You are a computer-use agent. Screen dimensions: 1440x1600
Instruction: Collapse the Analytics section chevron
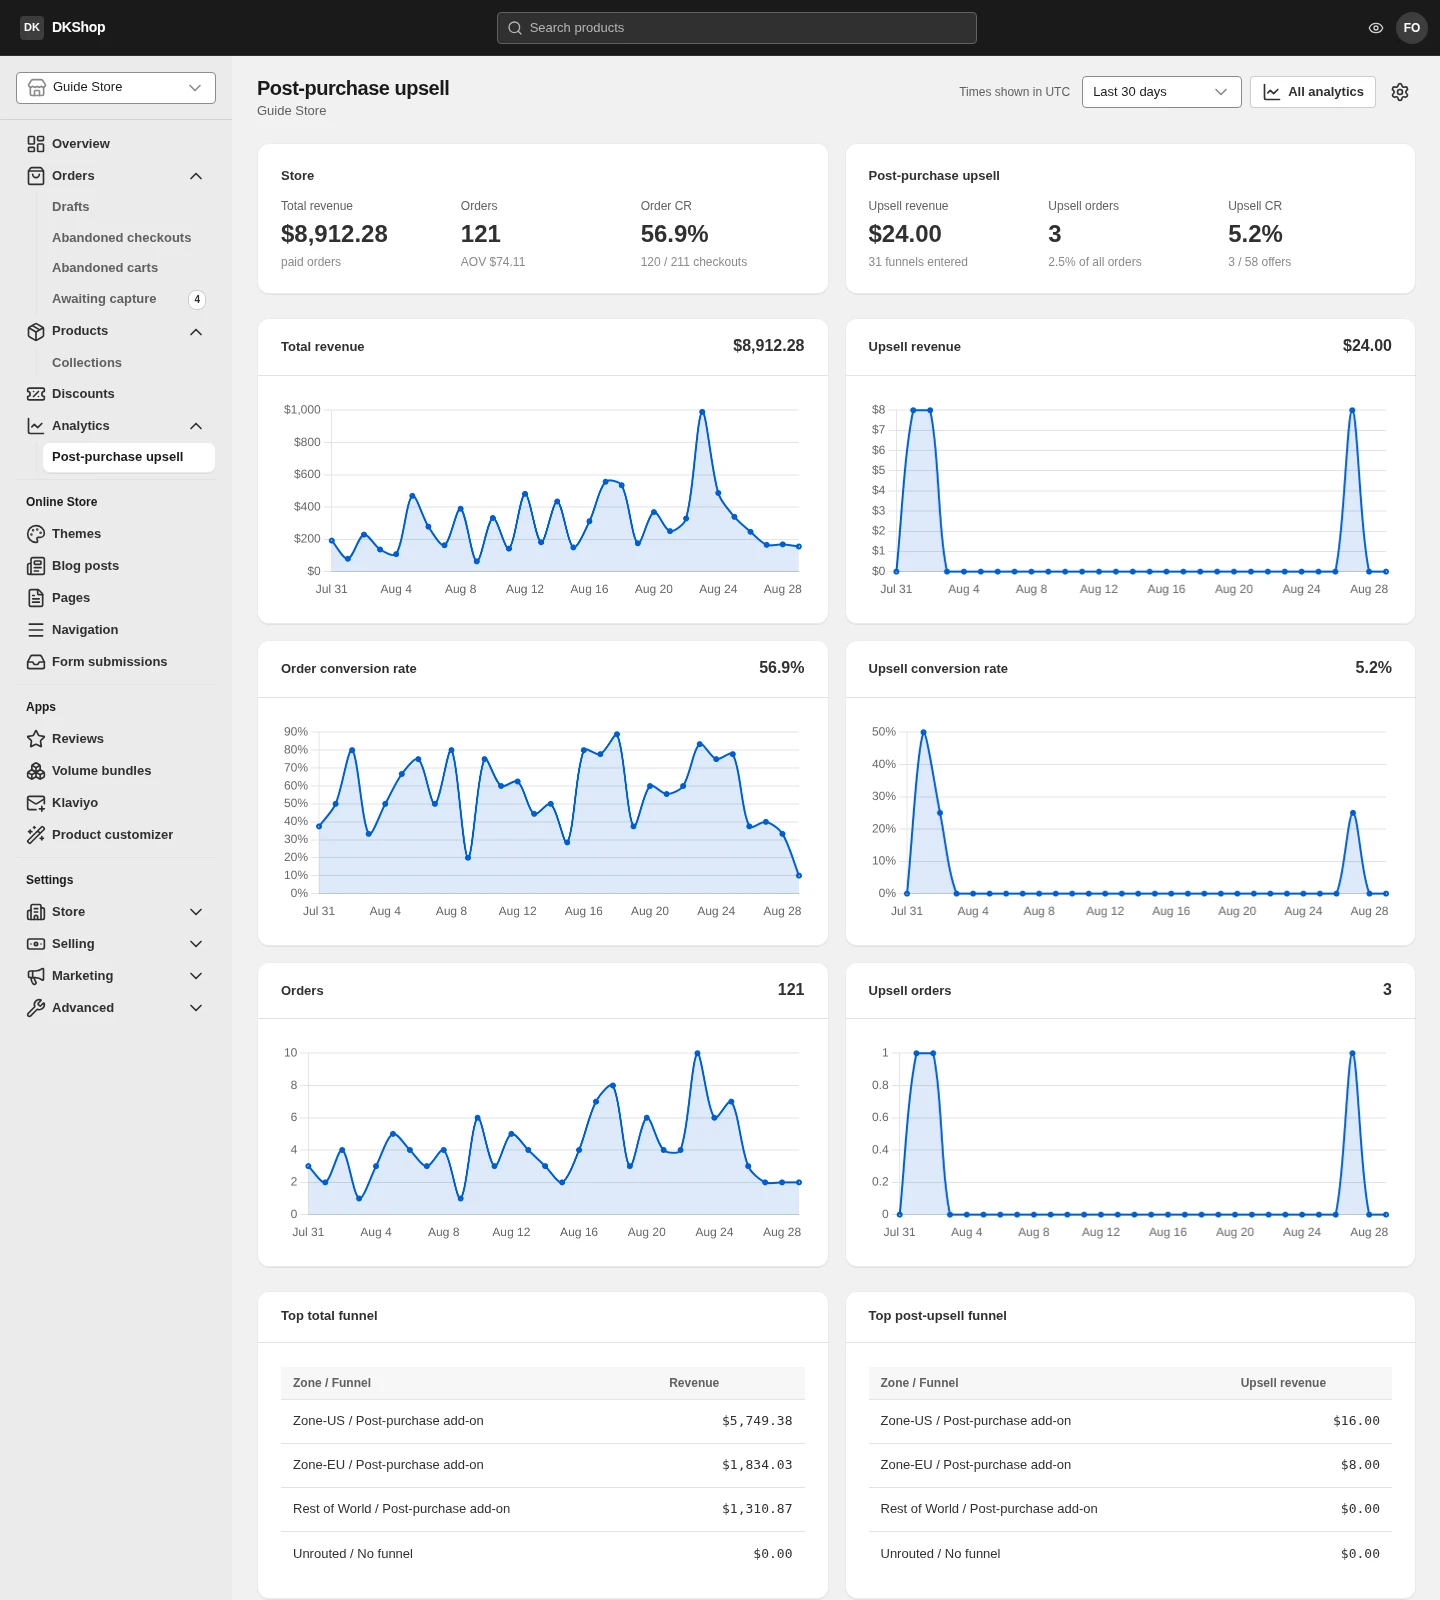(196, 426)
